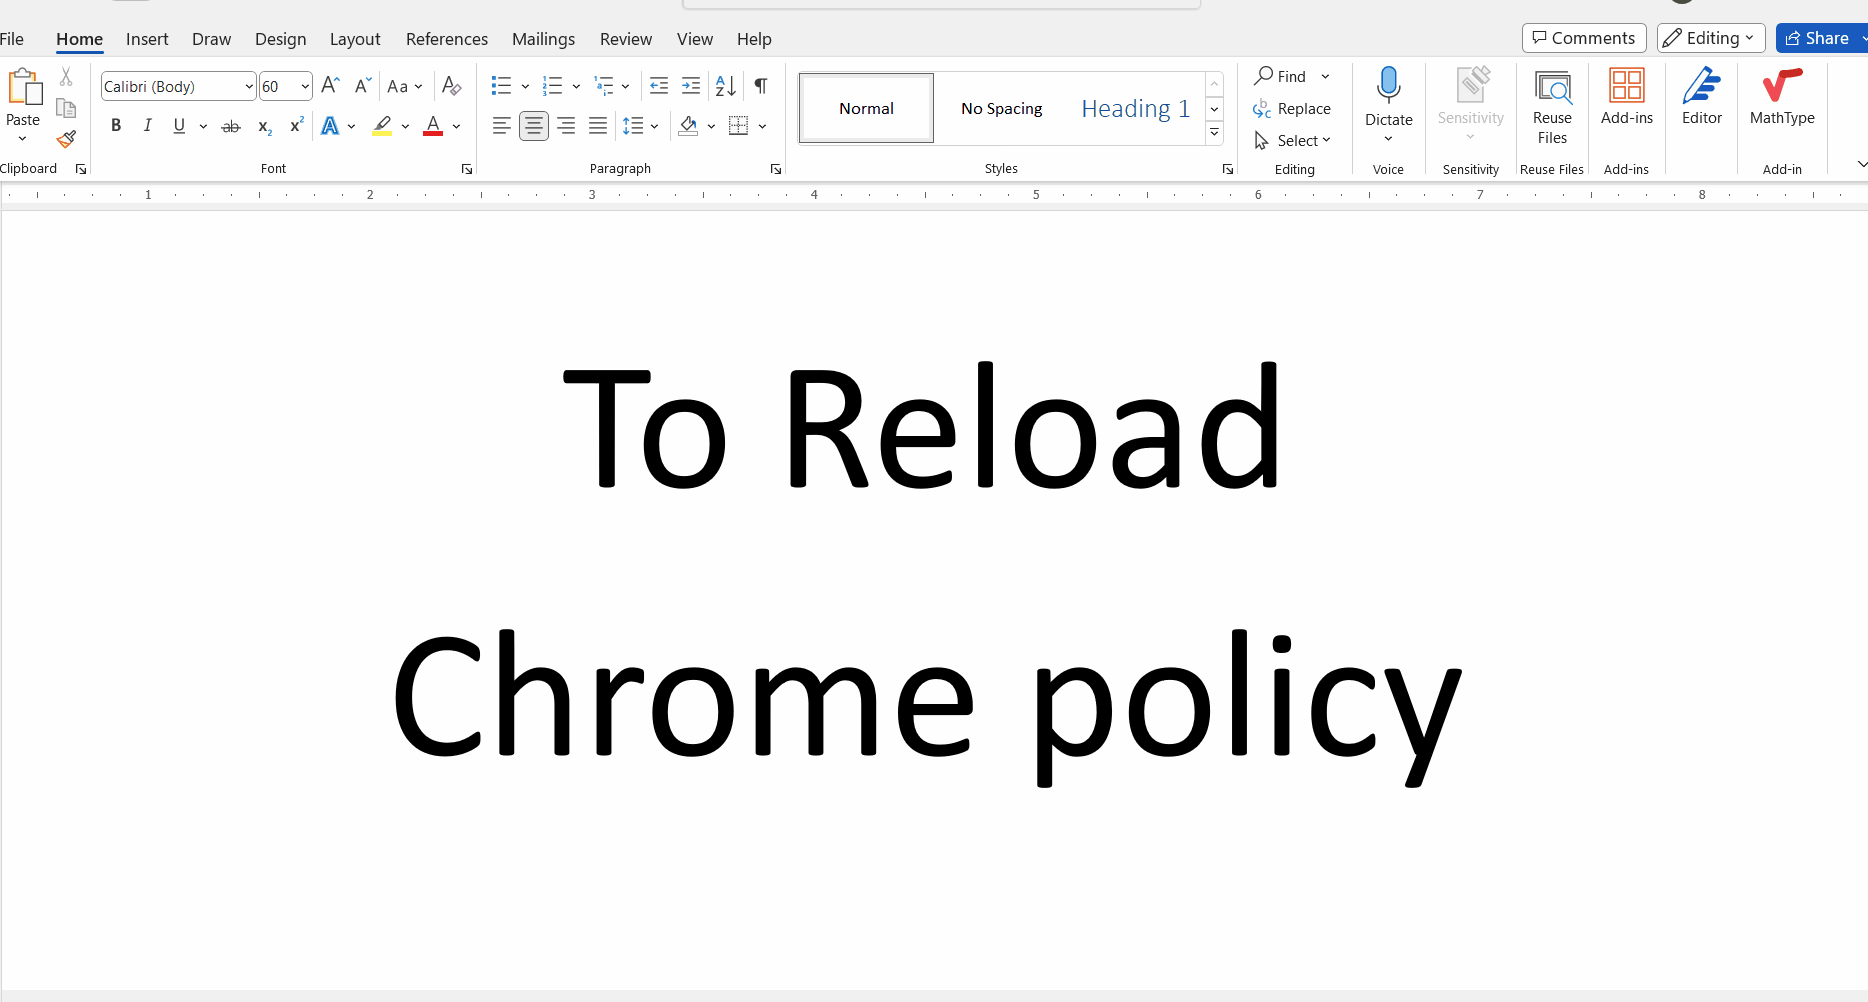Expand the Styles gallery

tap(1215, 132)
